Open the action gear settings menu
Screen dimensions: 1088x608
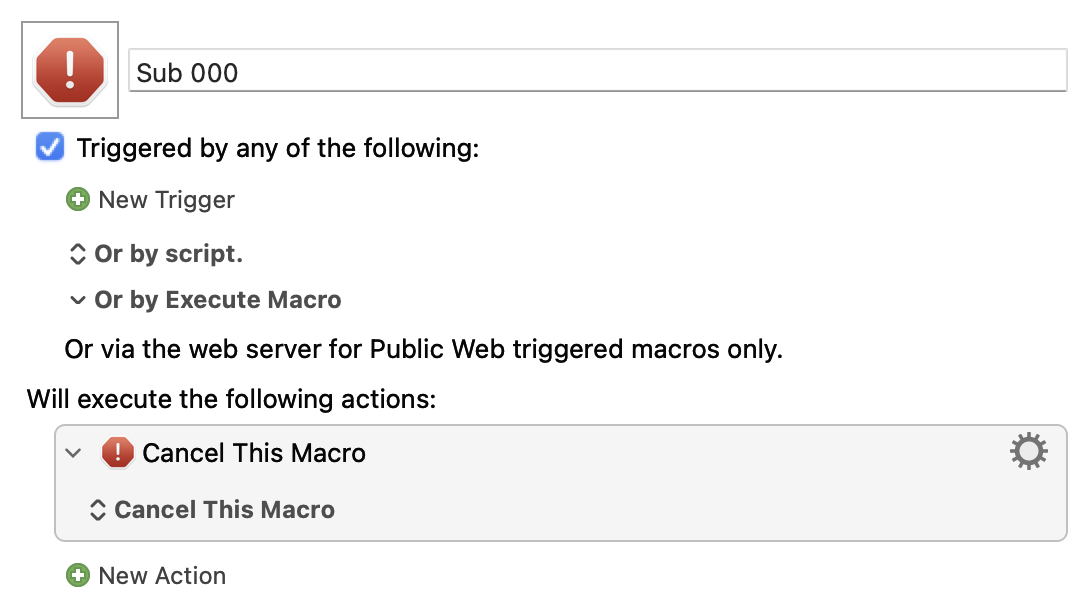point(1028,452)
